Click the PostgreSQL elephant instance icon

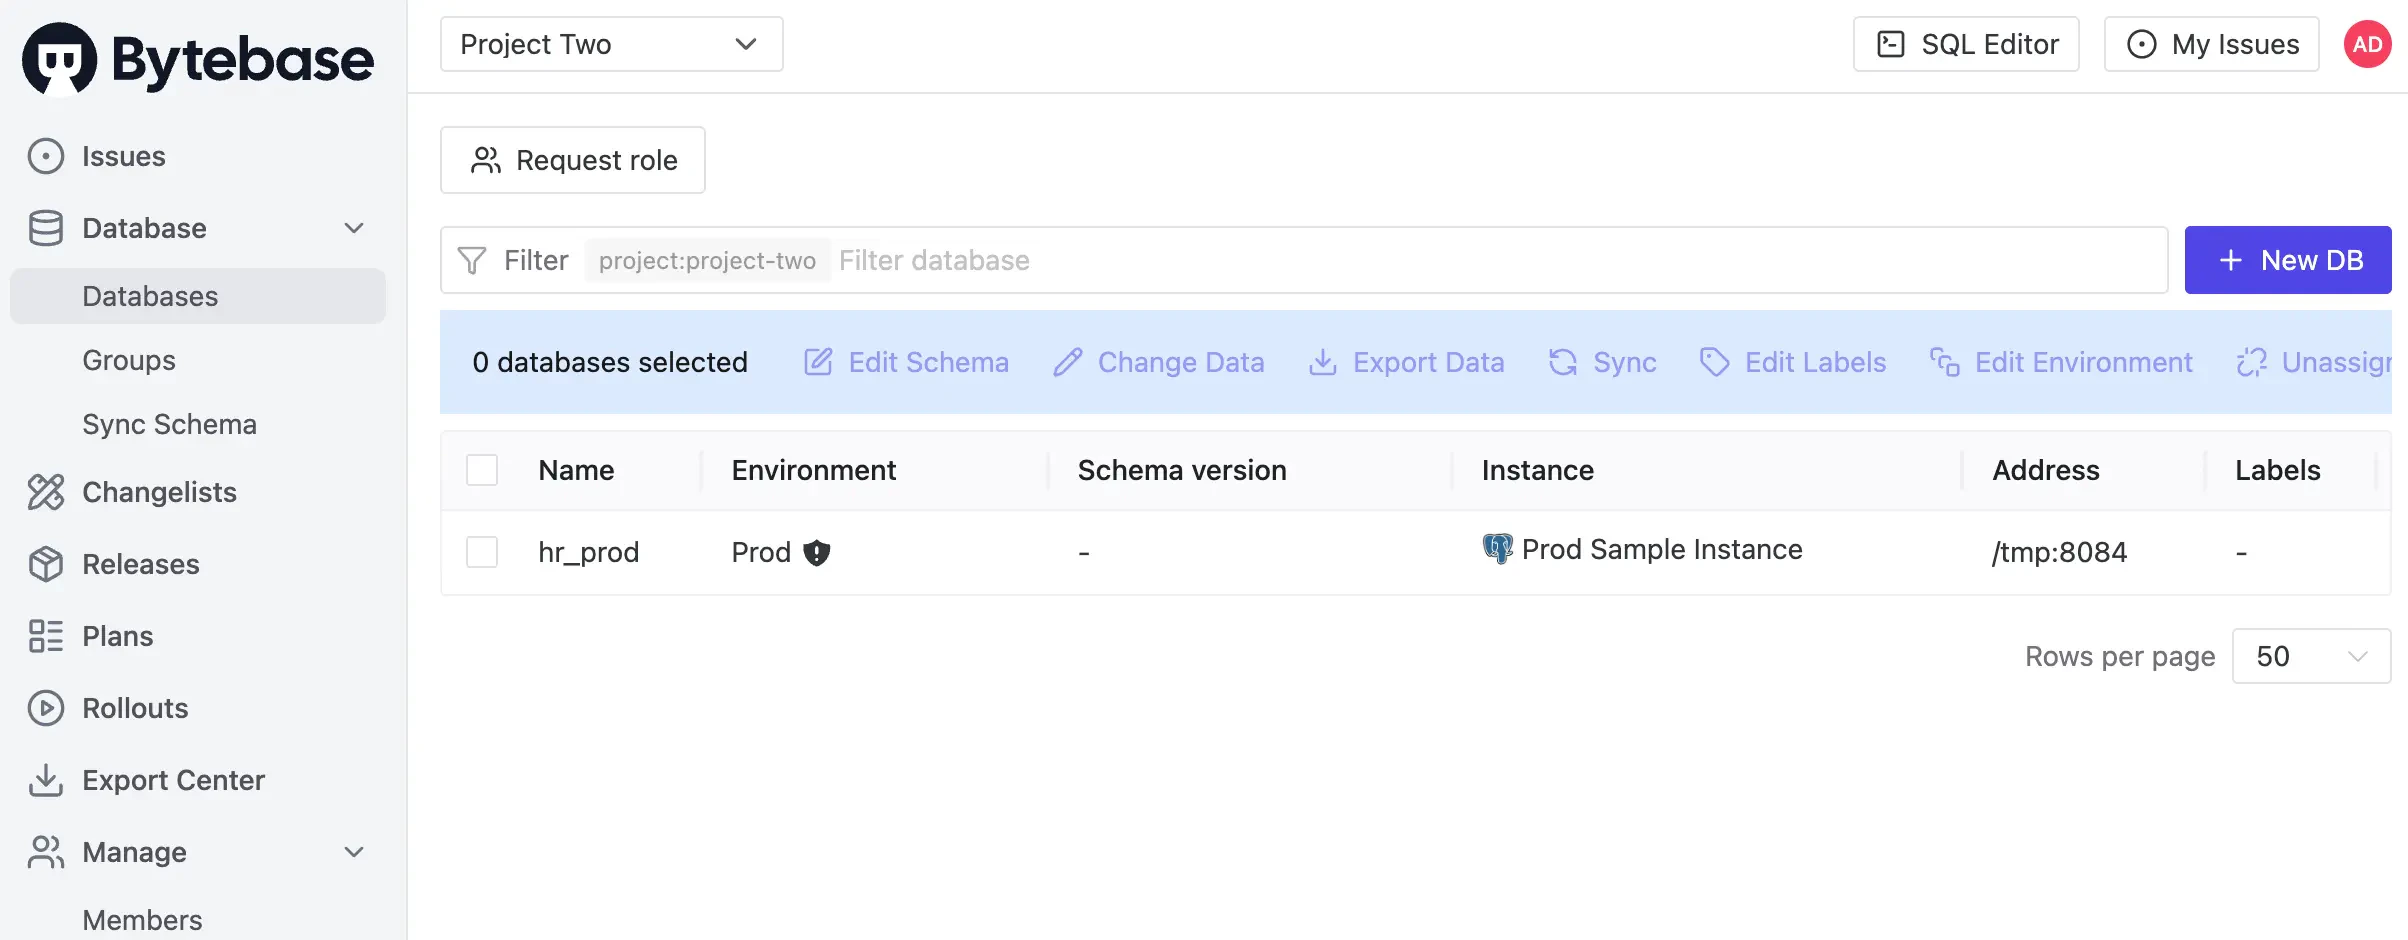[1497, 549]
